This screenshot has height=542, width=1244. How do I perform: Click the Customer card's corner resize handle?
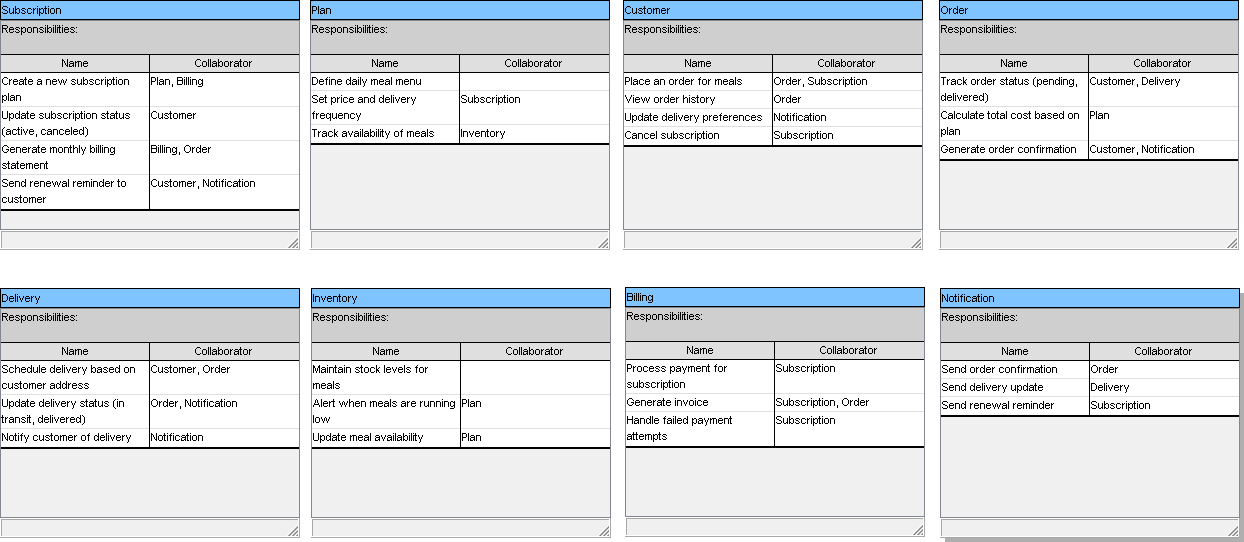[x=916, y=242]
